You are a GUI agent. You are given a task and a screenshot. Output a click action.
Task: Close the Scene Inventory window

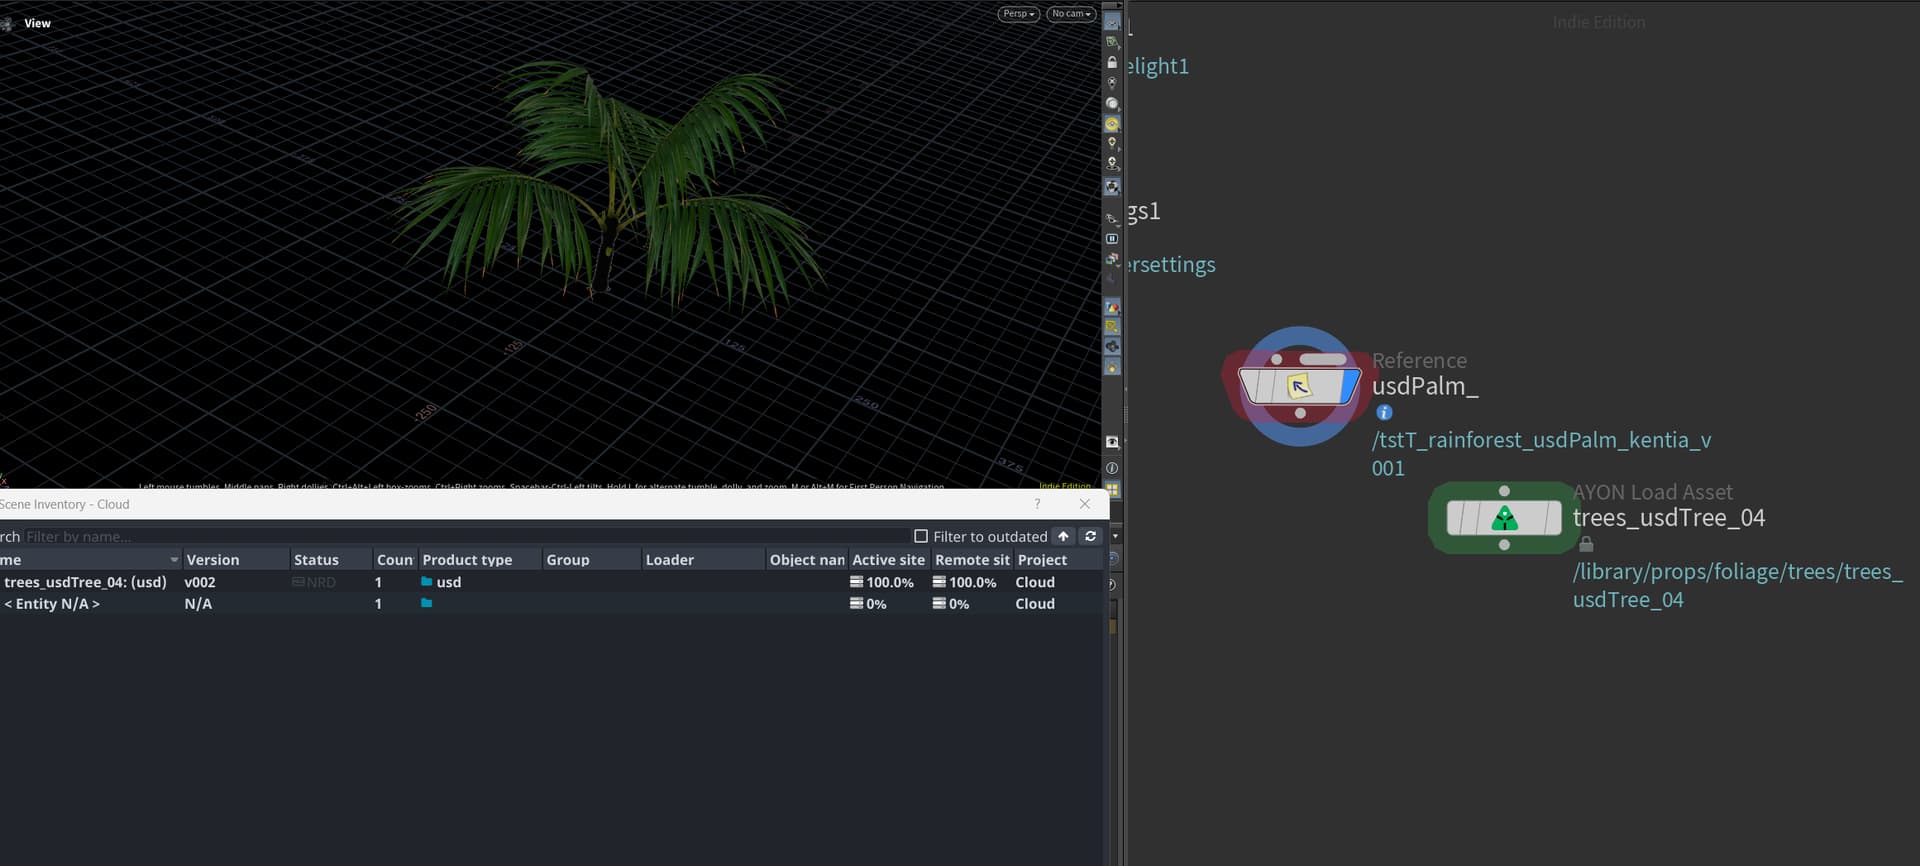click(1085, 504)
